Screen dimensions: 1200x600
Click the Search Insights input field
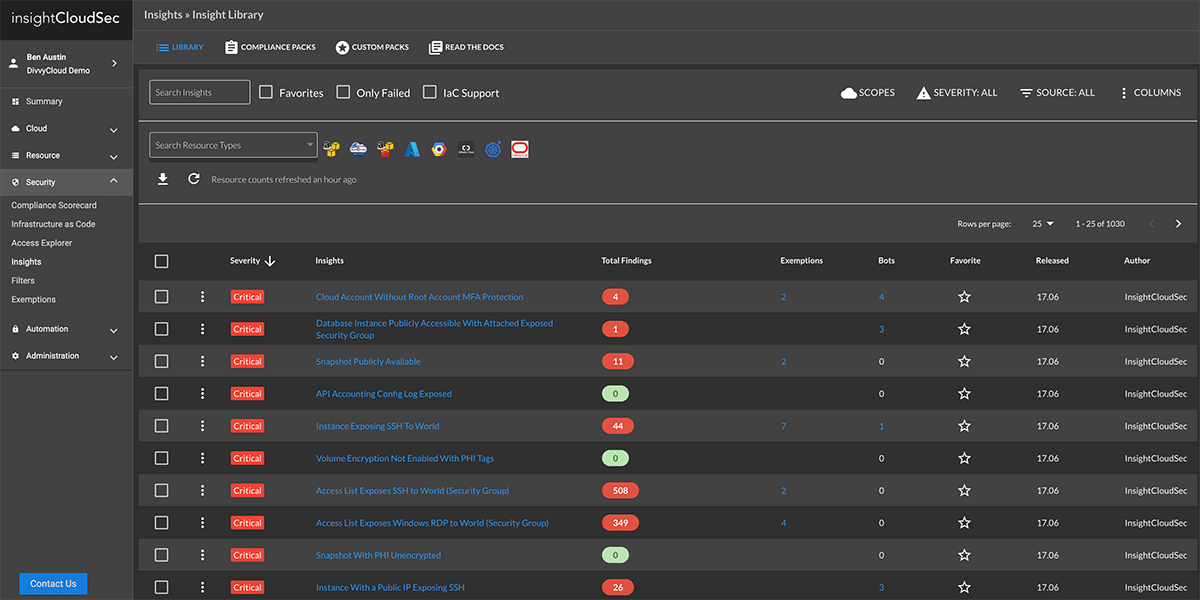[x=200, y=92]
